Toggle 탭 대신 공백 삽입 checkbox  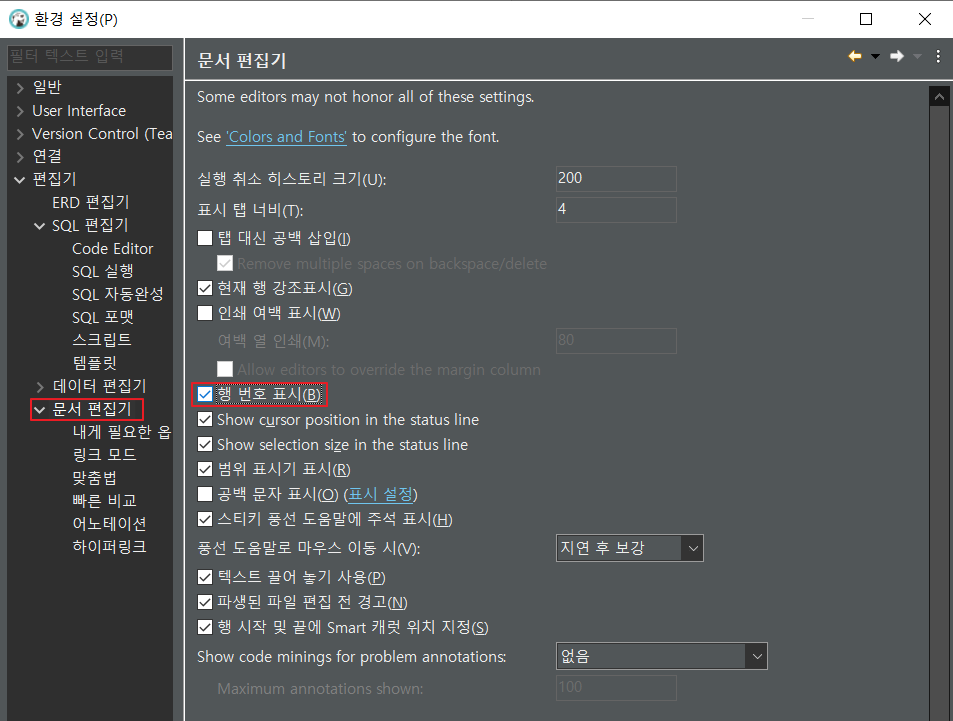tap(205, 238)
